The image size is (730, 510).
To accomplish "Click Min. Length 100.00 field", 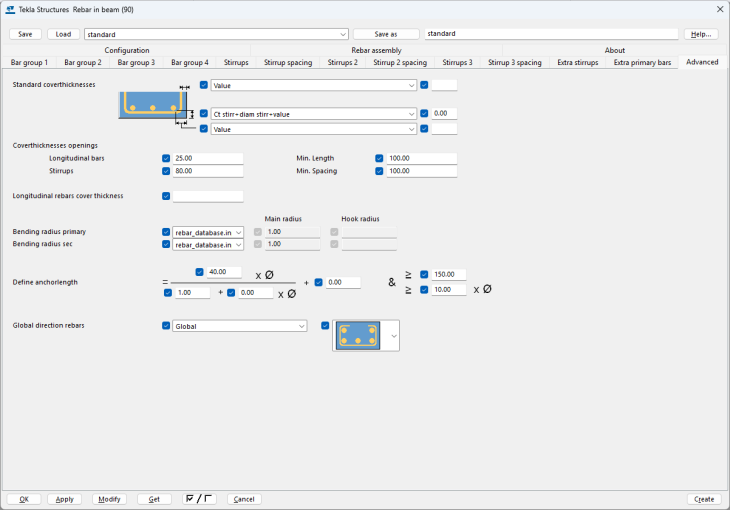I will point(421,158).
